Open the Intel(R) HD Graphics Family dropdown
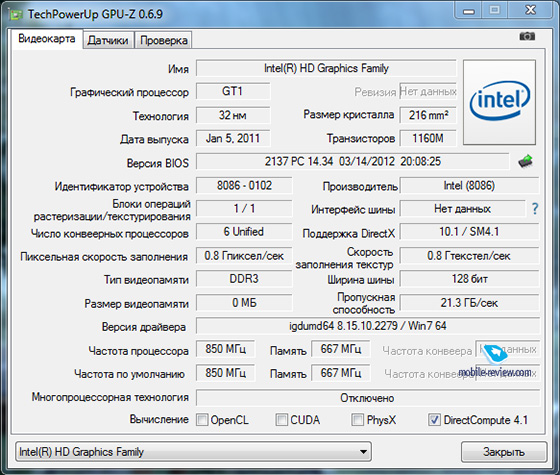This screenshot has width=560, height=475. [193, 452]
